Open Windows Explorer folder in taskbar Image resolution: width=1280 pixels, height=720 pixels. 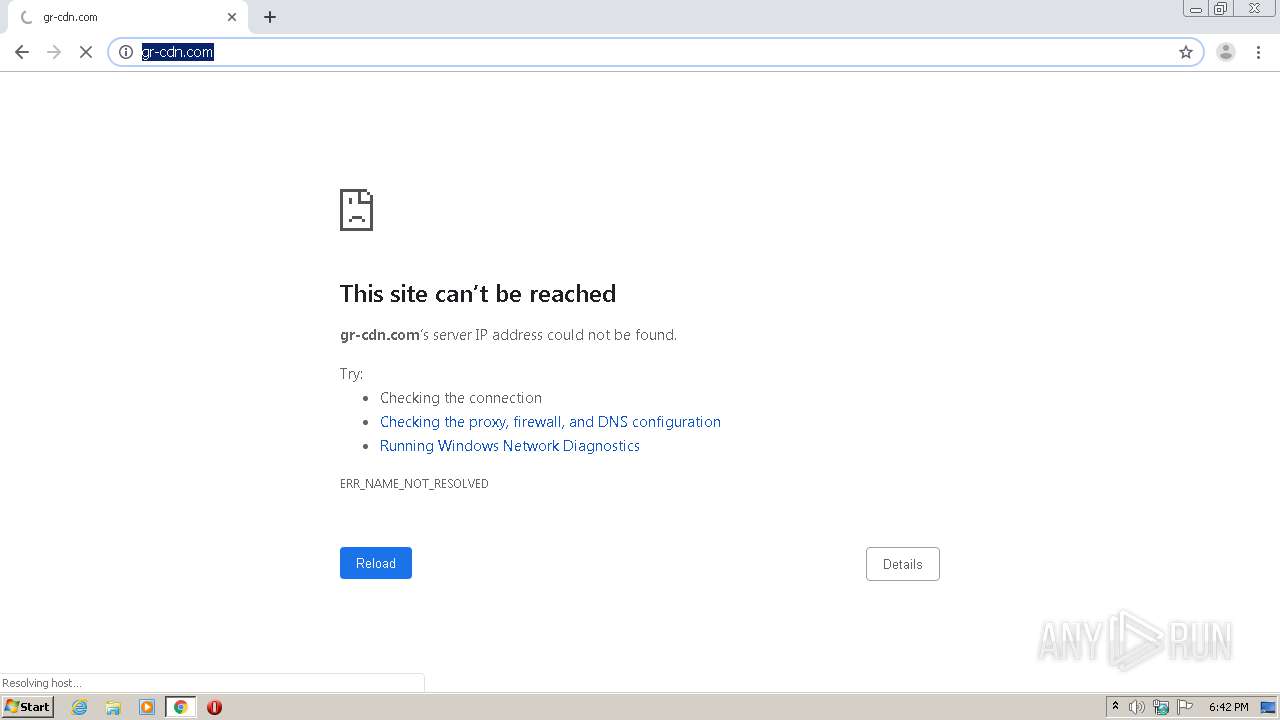[x=113, y=707]
